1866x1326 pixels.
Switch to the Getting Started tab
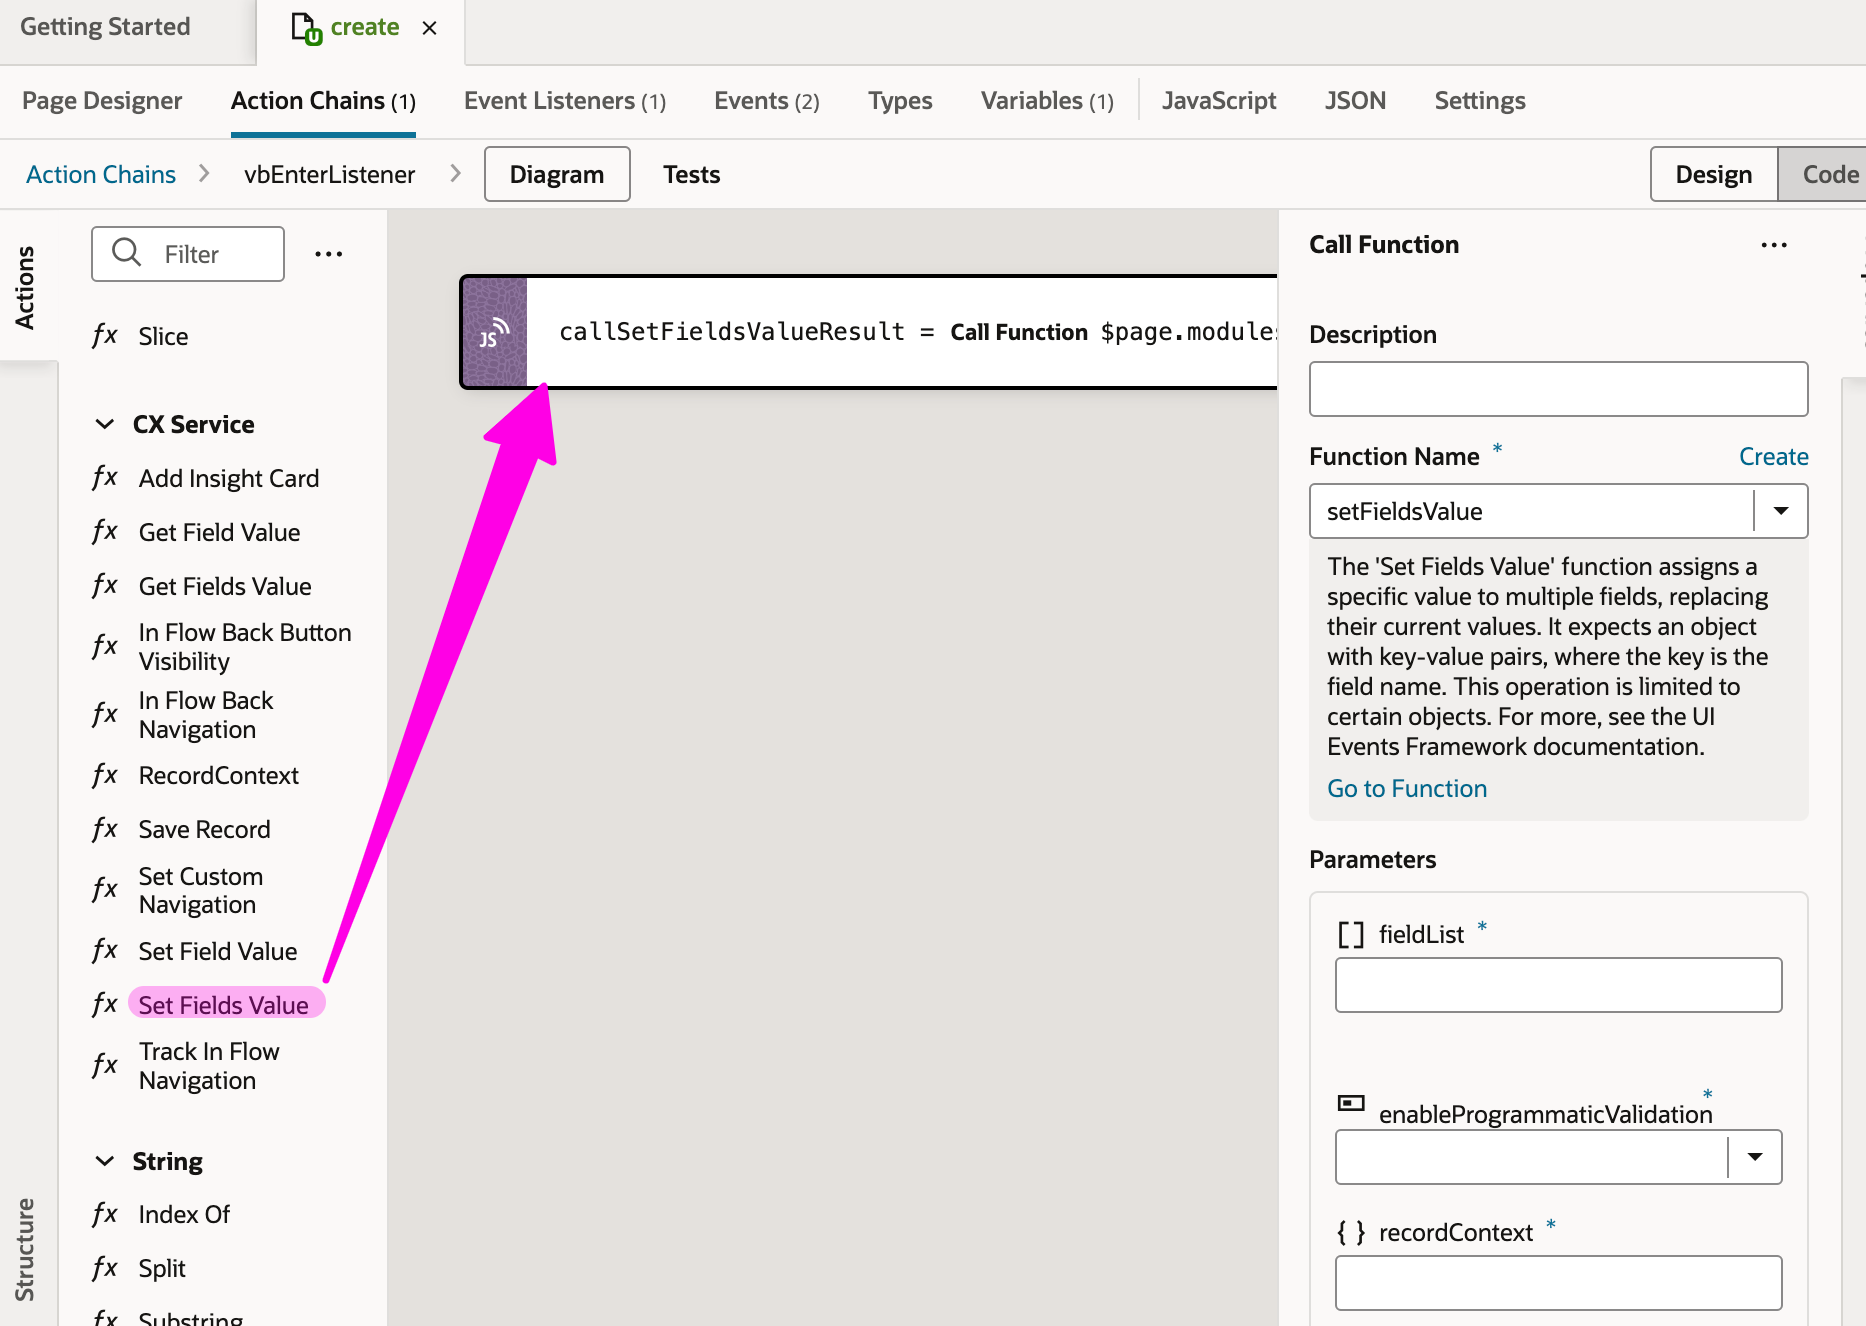(105, 28)
